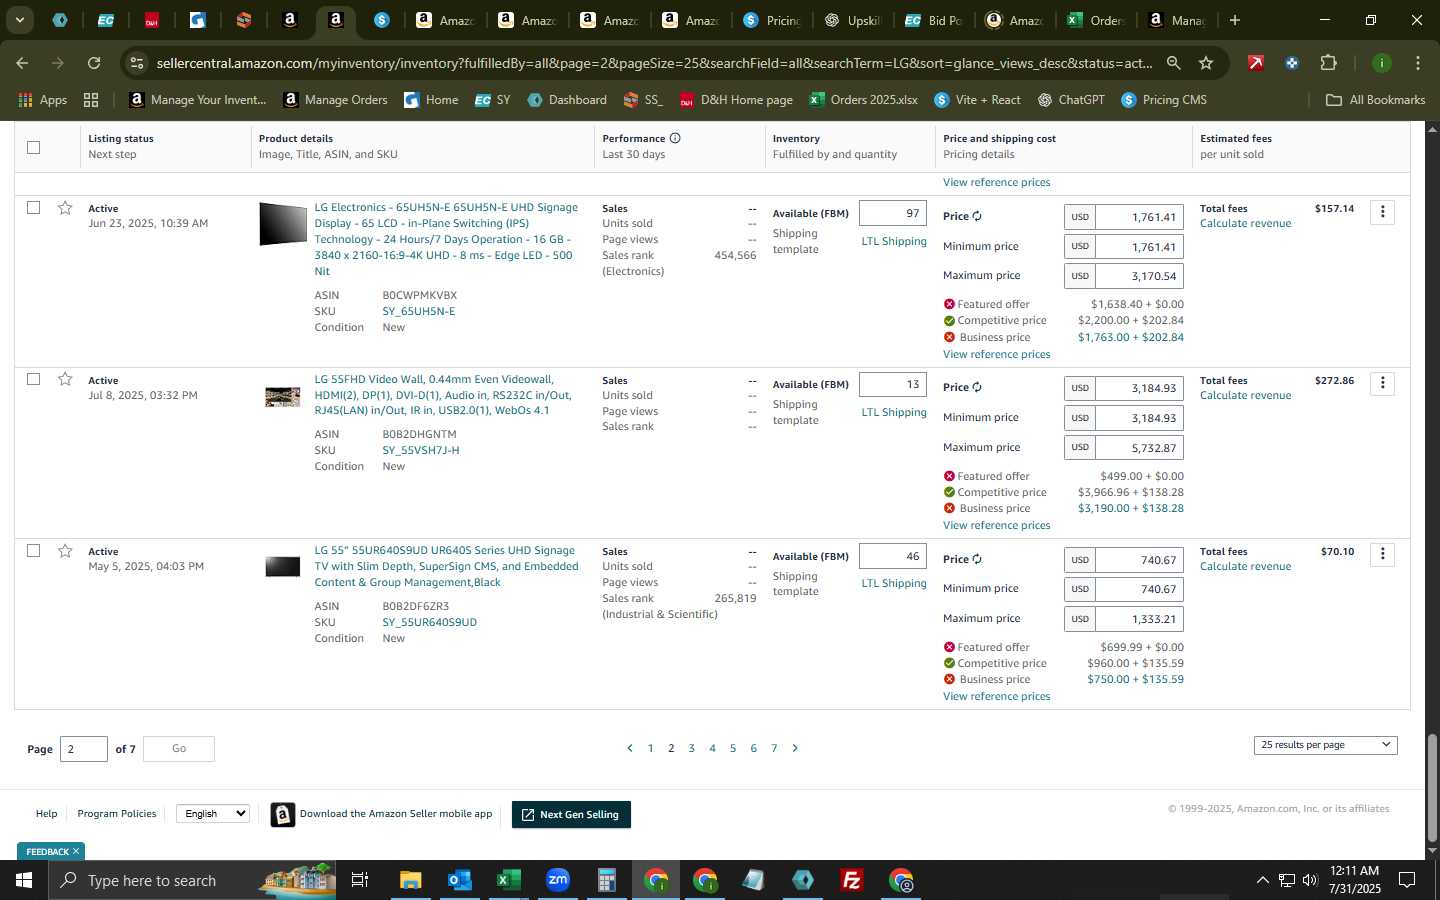
Task: Star the LG 55UR640S9UD listing
Action: click(65, 551)
